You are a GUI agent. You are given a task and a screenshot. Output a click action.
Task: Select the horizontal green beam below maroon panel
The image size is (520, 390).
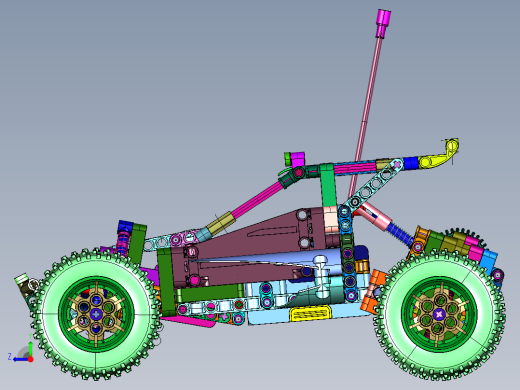(210, 293)
